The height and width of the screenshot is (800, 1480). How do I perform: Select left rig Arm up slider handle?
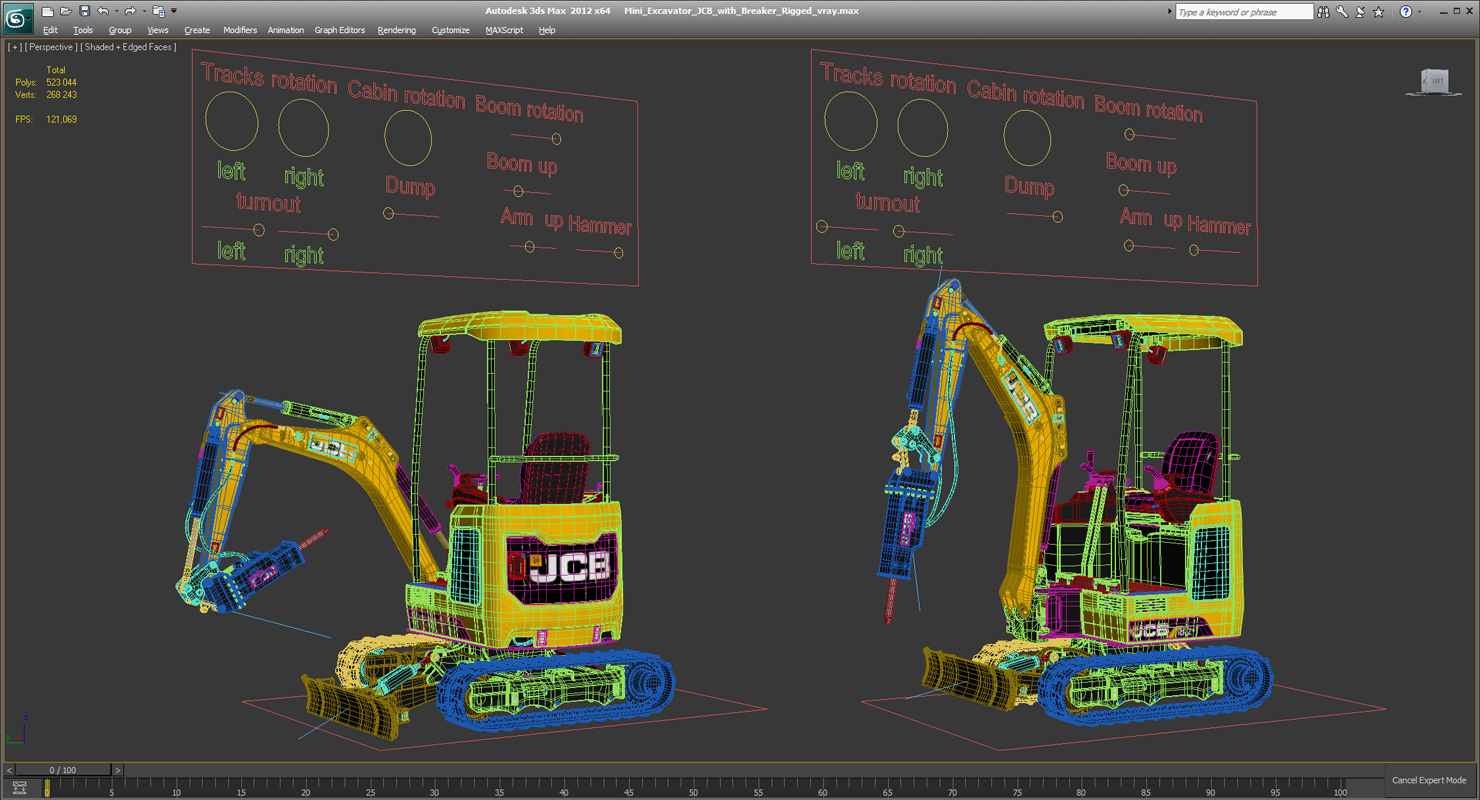[530, 247]
